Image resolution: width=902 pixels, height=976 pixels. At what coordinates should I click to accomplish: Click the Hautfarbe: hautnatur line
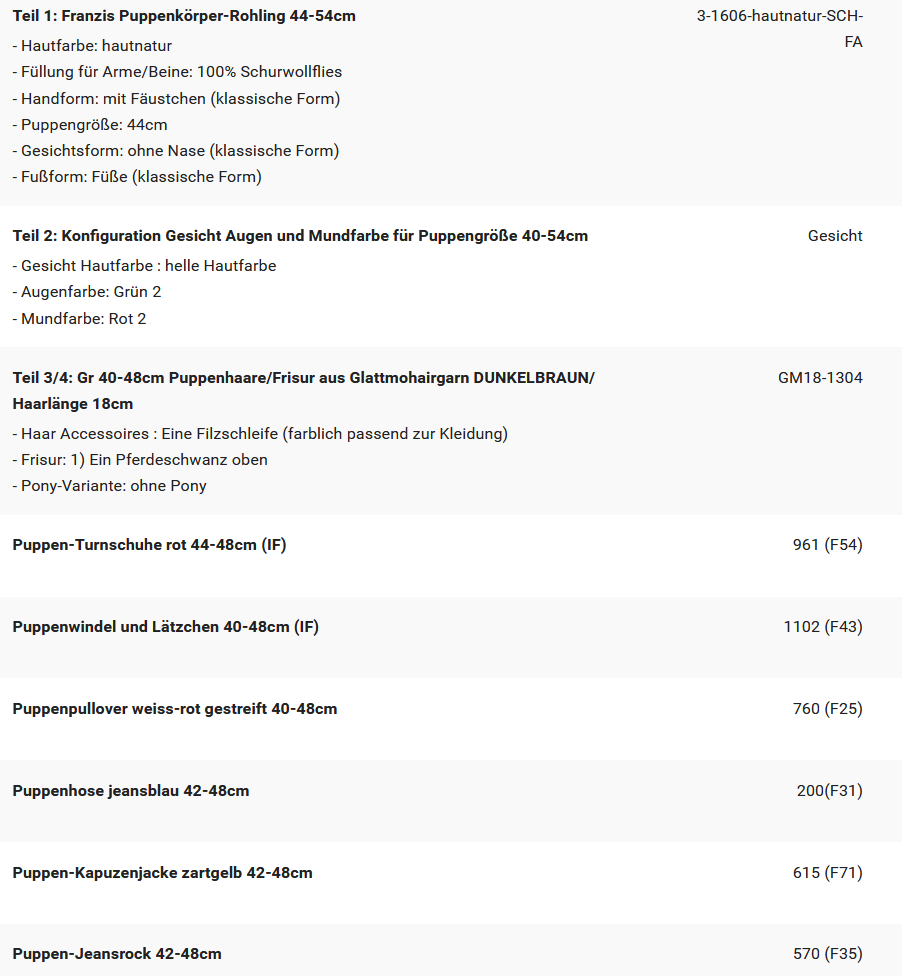pyautogui.click(x=92, y=46)
